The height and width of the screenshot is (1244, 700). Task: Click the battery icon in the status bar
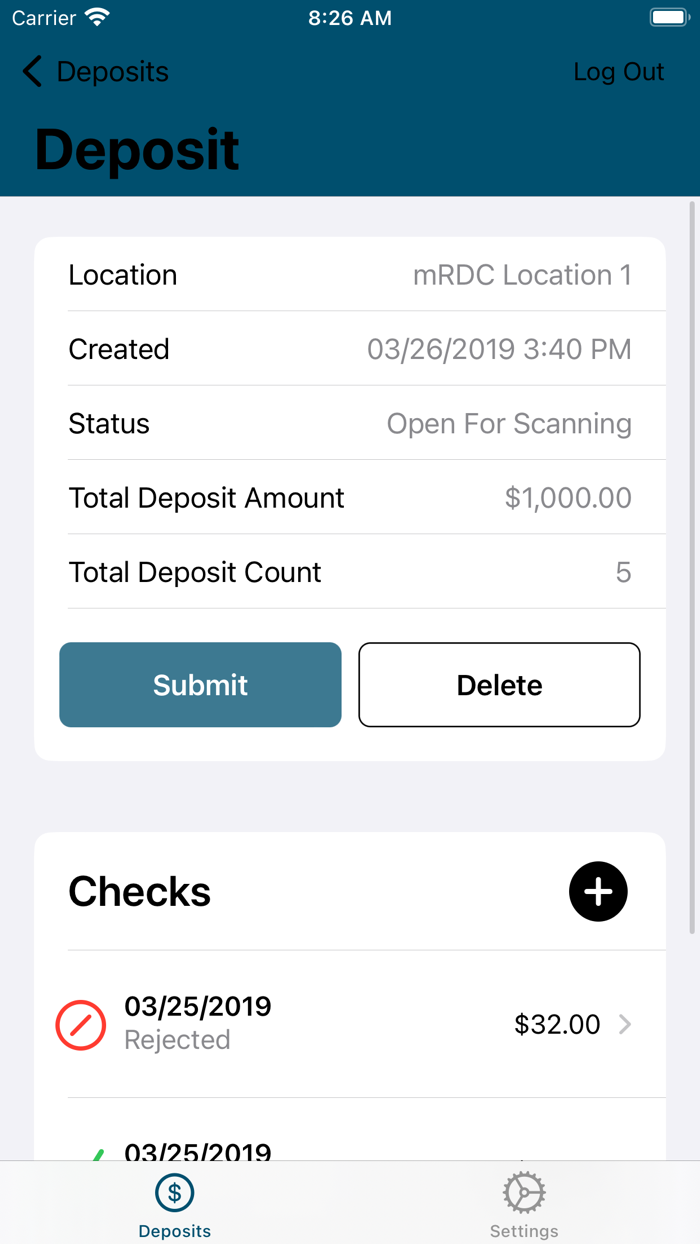668,16
